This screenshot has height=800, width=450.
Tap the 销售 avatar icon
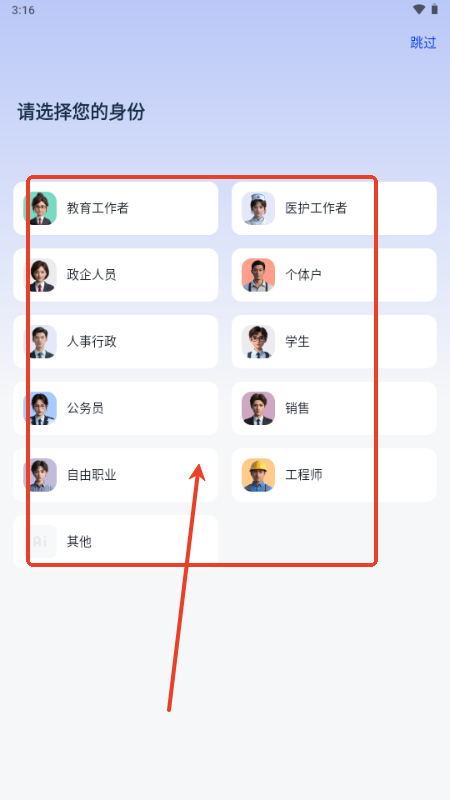coord(258,408)
